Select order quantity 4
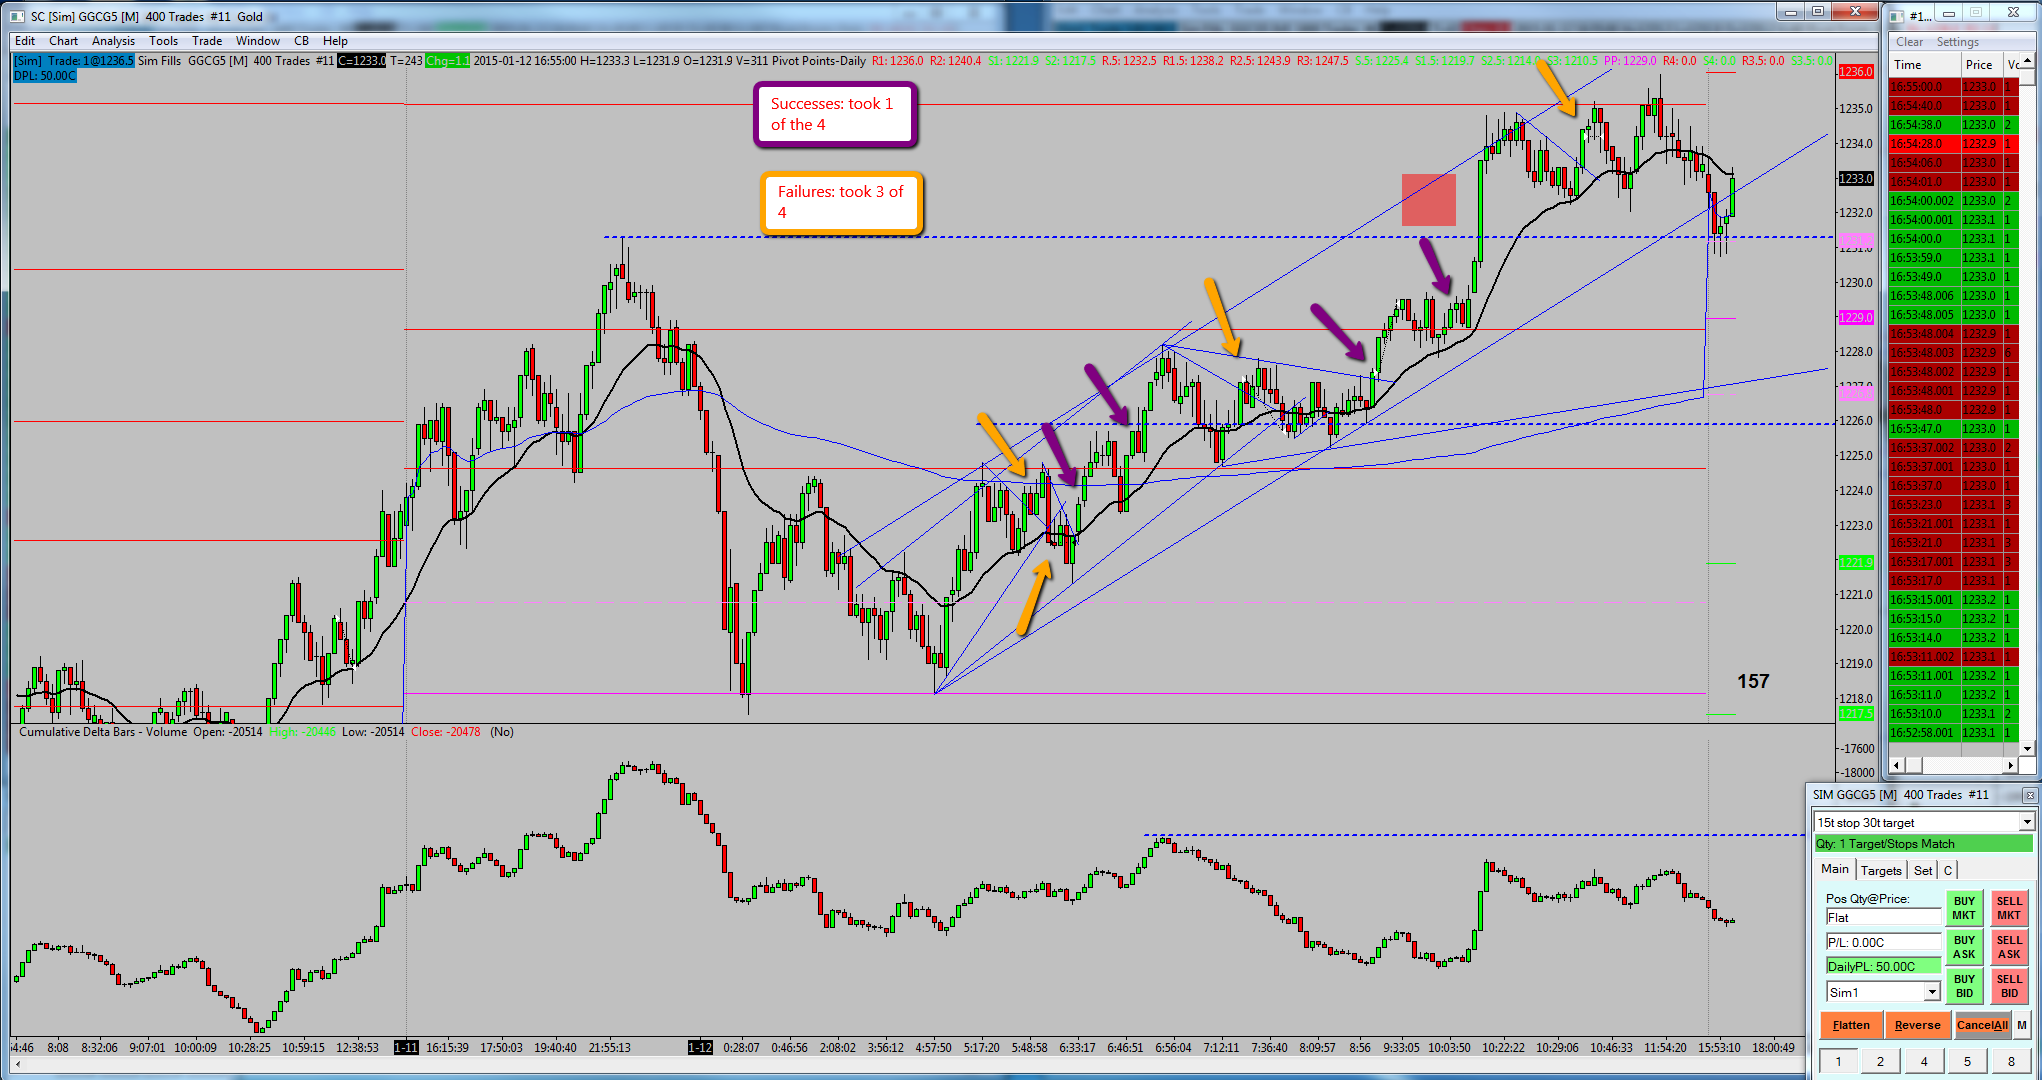Viewport: 2042px width, 1080px height. 1924,1061
